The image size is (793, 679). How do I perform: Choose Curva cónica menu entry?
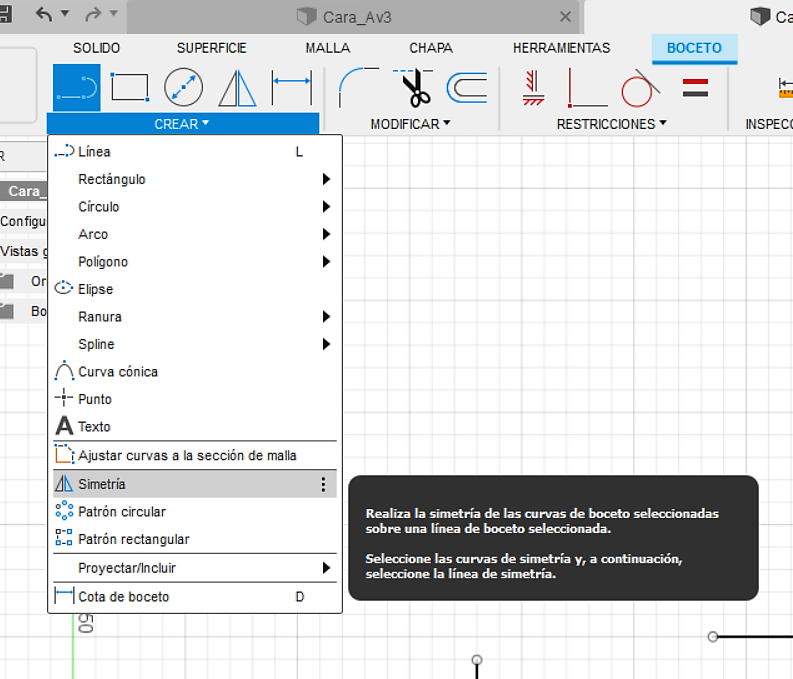[195, 372]
